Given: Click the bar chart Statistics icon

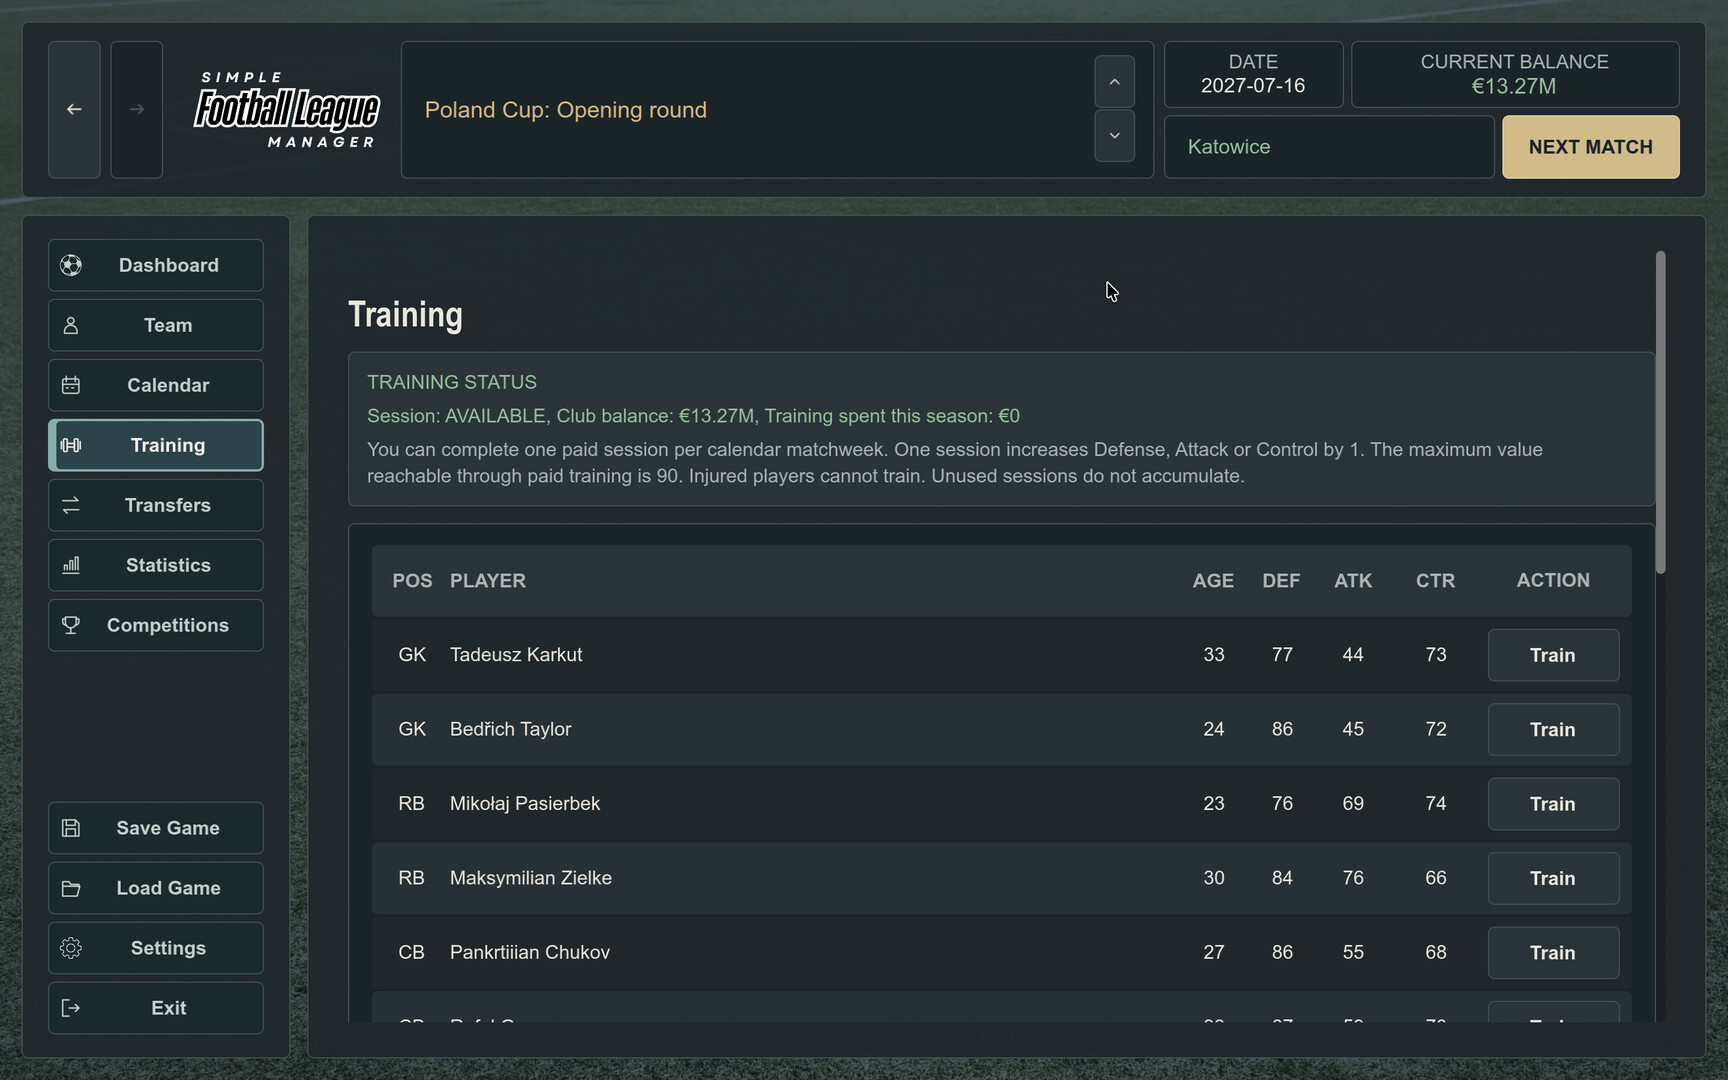Looking at the screenshot, I should (x=71, y=565).
